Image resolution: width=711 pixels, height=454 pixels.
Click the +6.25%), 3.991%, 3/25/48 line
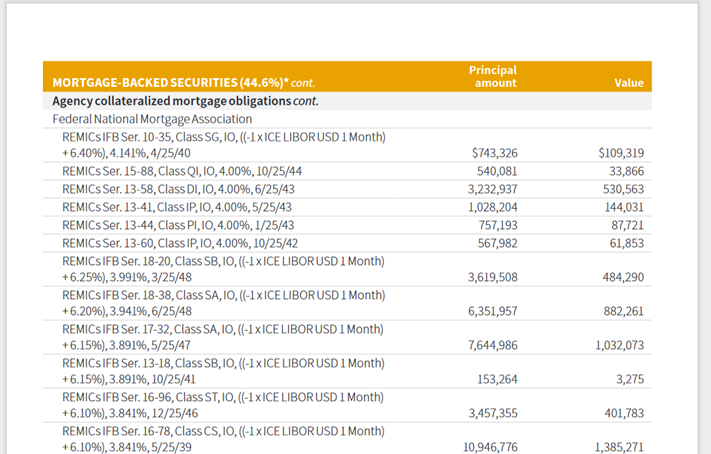pos(127,278)
